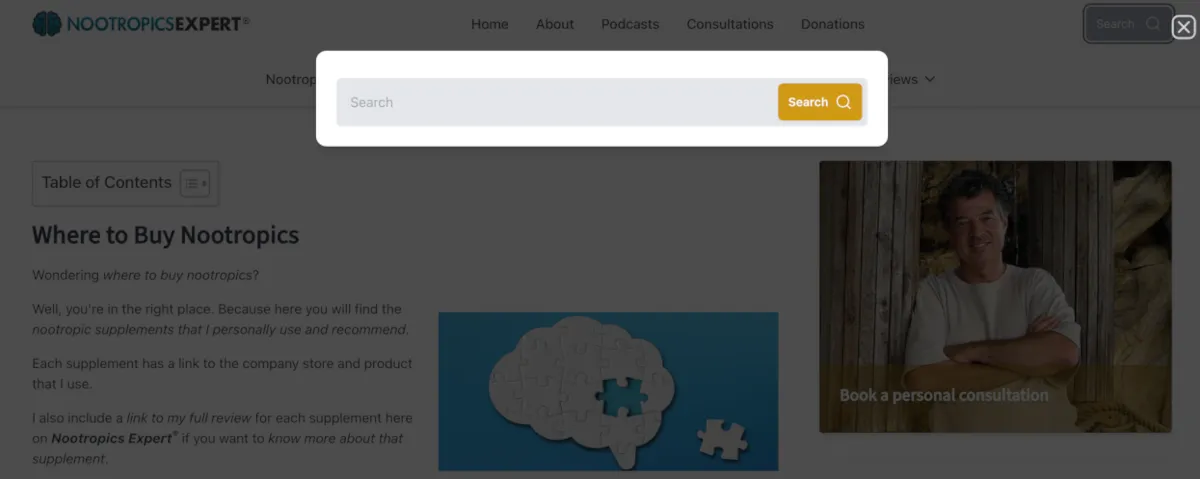Open 'Book a personal consultation' image card
The height and width of the screenshot is (479, 1200).
(x=995, y=297)
